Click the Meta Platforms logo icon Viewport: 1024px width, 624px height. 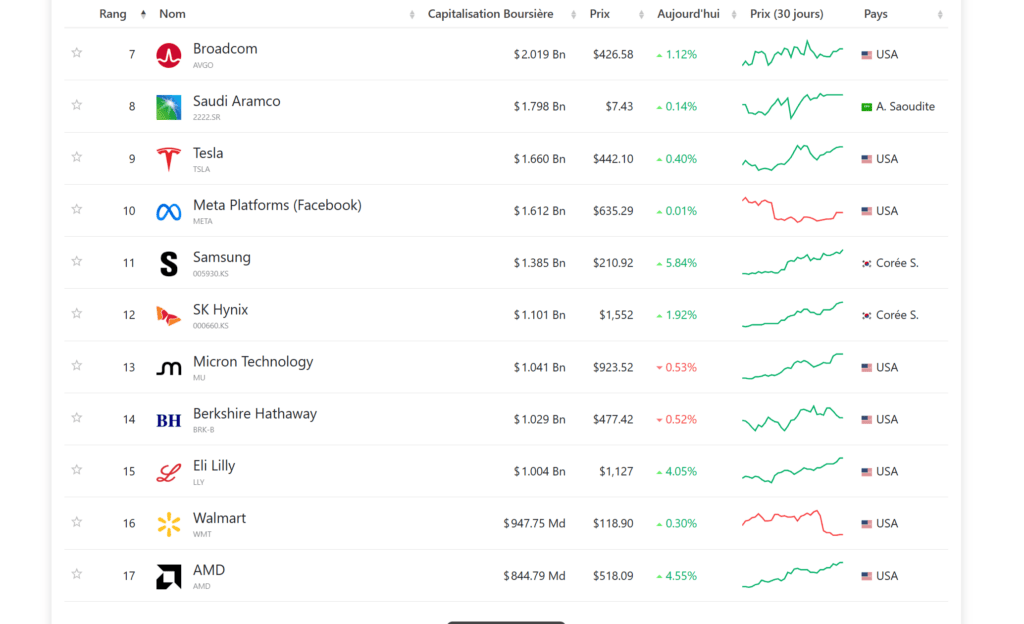pyautogui.click(x=168, y=211)
